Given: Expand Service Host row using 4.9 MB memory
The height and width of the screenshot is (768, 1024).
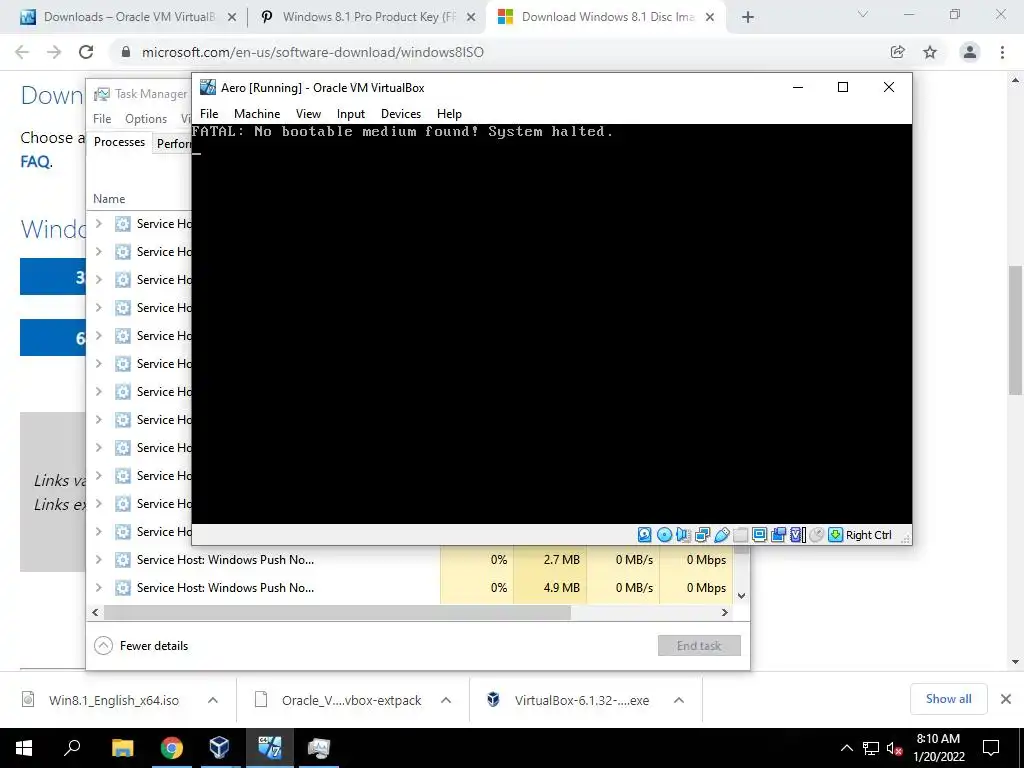Looking at the screenshot, I should click(x=99, y=588).
